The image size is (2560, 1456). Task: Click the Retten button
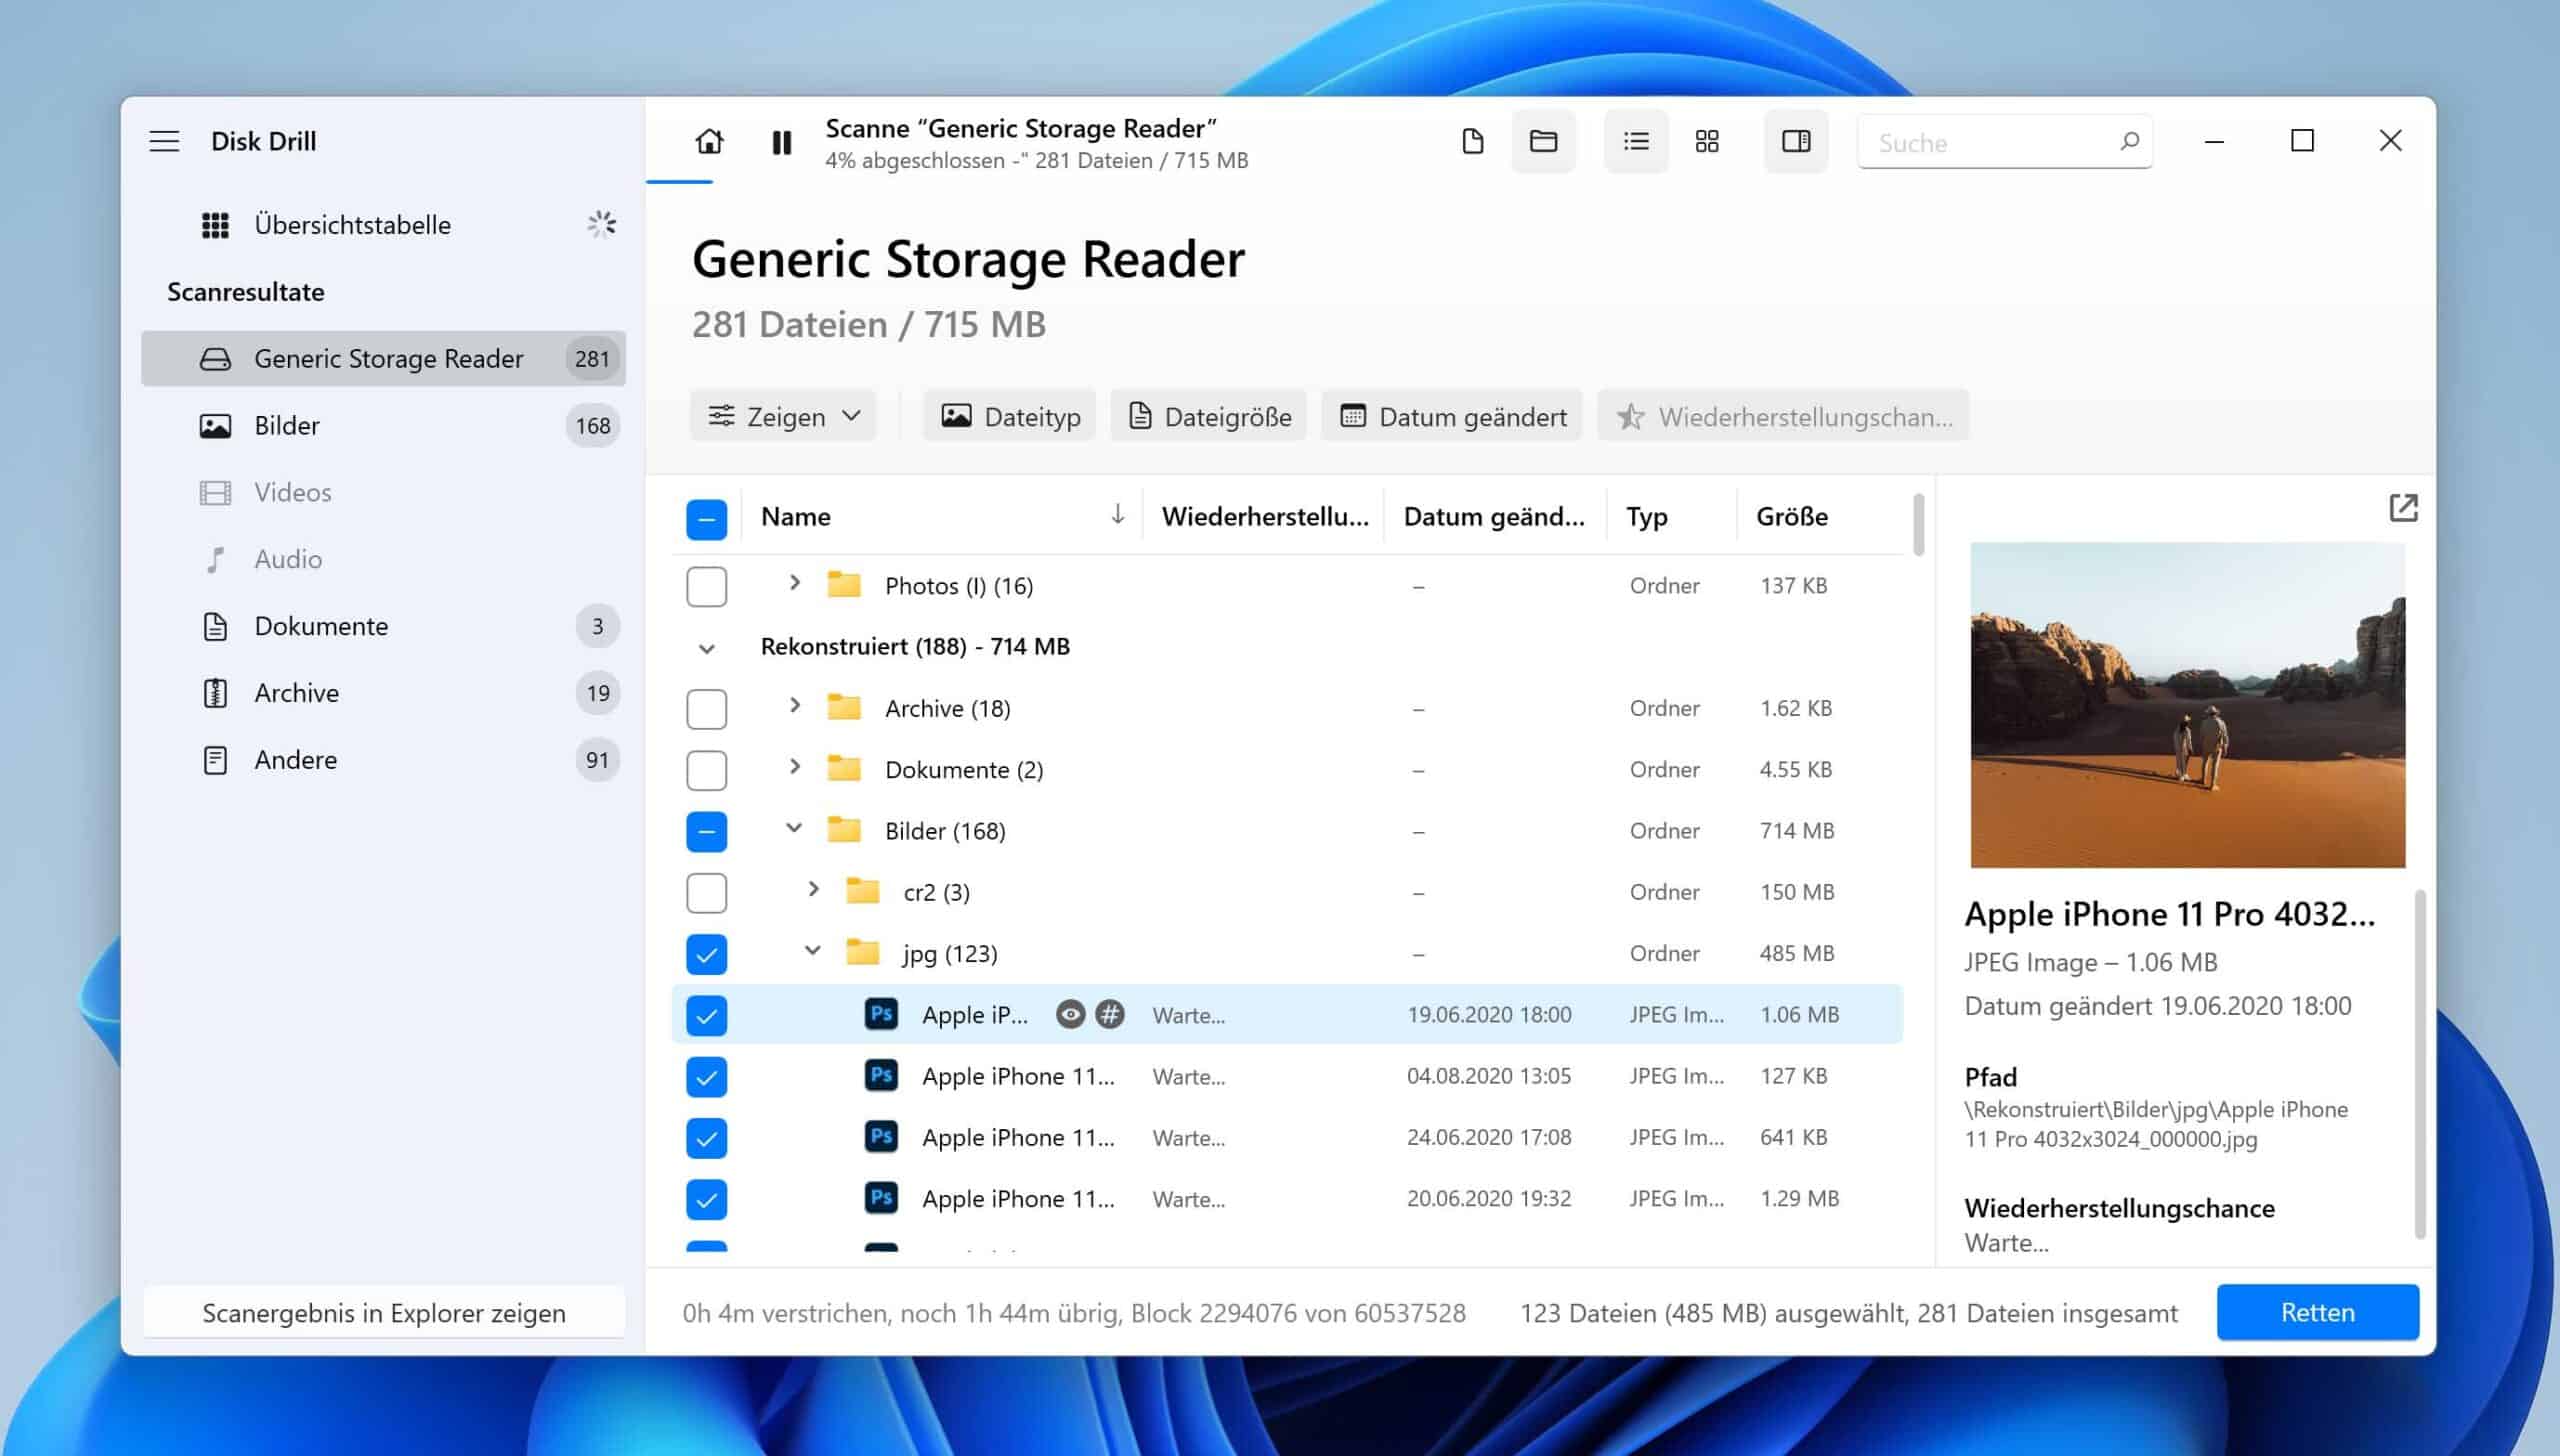2318,1312
